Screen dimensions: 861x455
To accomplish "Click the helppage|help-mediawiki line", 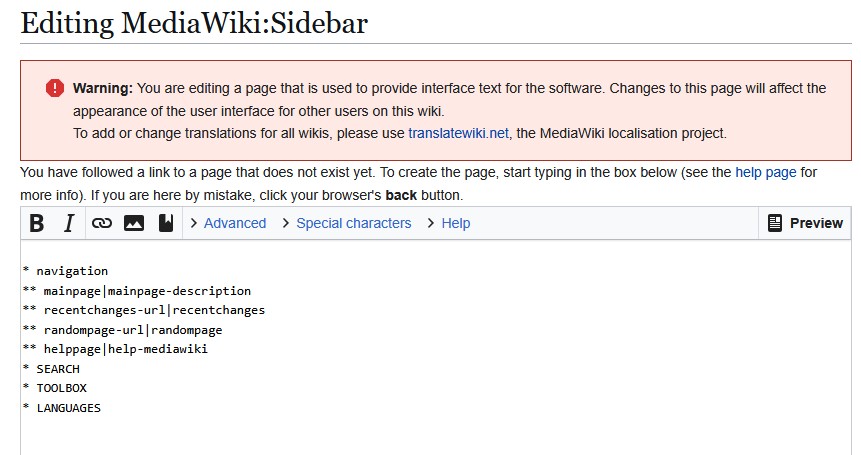I will (115, 349).
